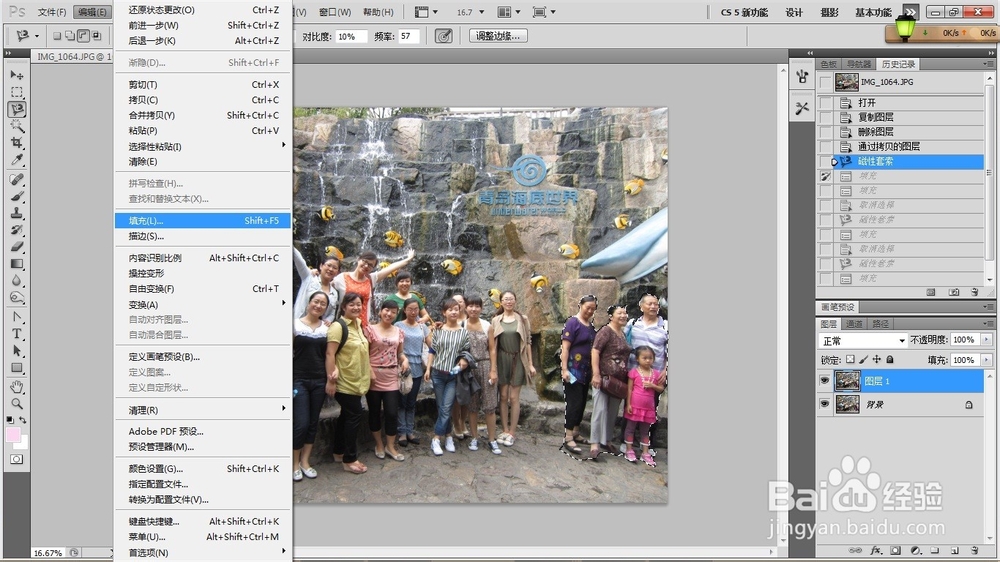Screen dimensions: 1000x562
Task: Open the tool preset picker arrow
Action: (x=36, y=36)
